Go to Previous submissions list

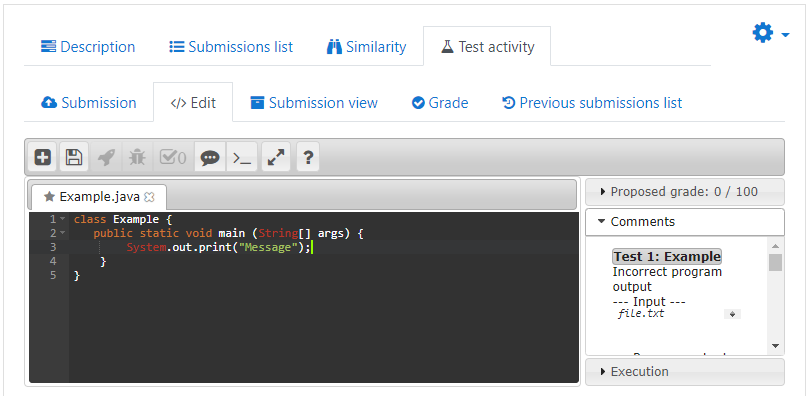coord(592,103)
